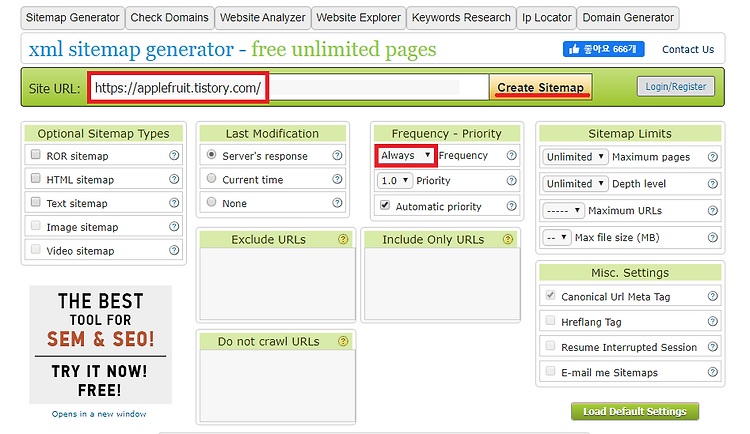
Task: Switch to Website Explorer tab
Action: 359,18
